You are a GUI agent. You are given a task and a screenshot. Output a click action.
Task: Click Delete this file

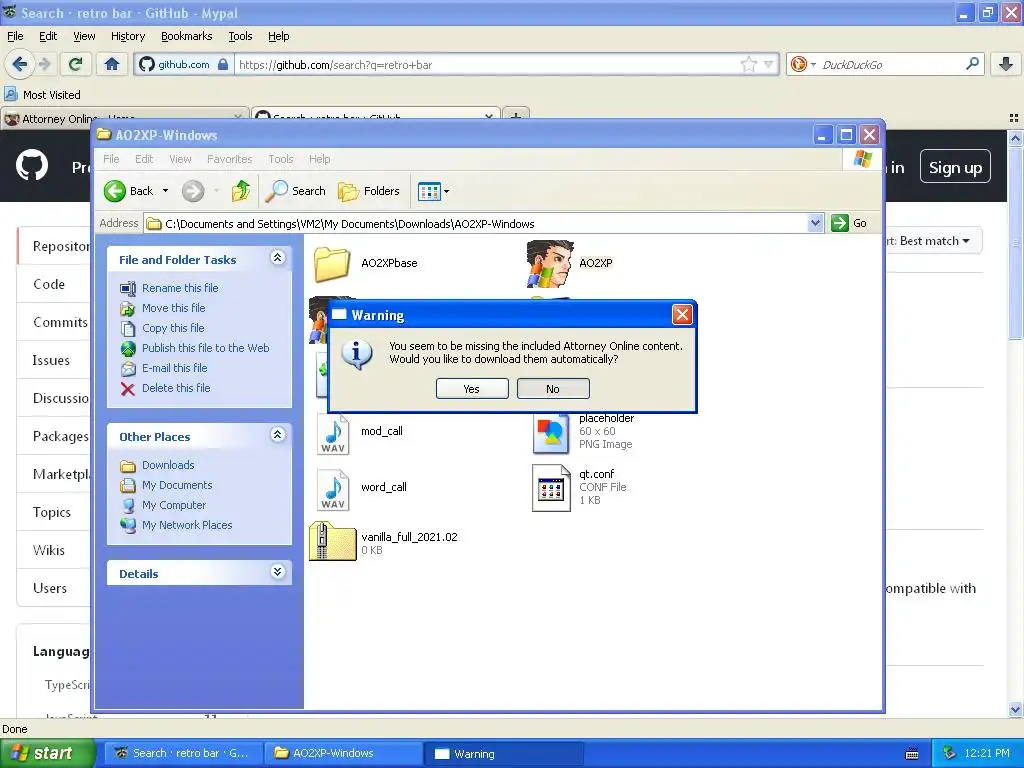176,388
